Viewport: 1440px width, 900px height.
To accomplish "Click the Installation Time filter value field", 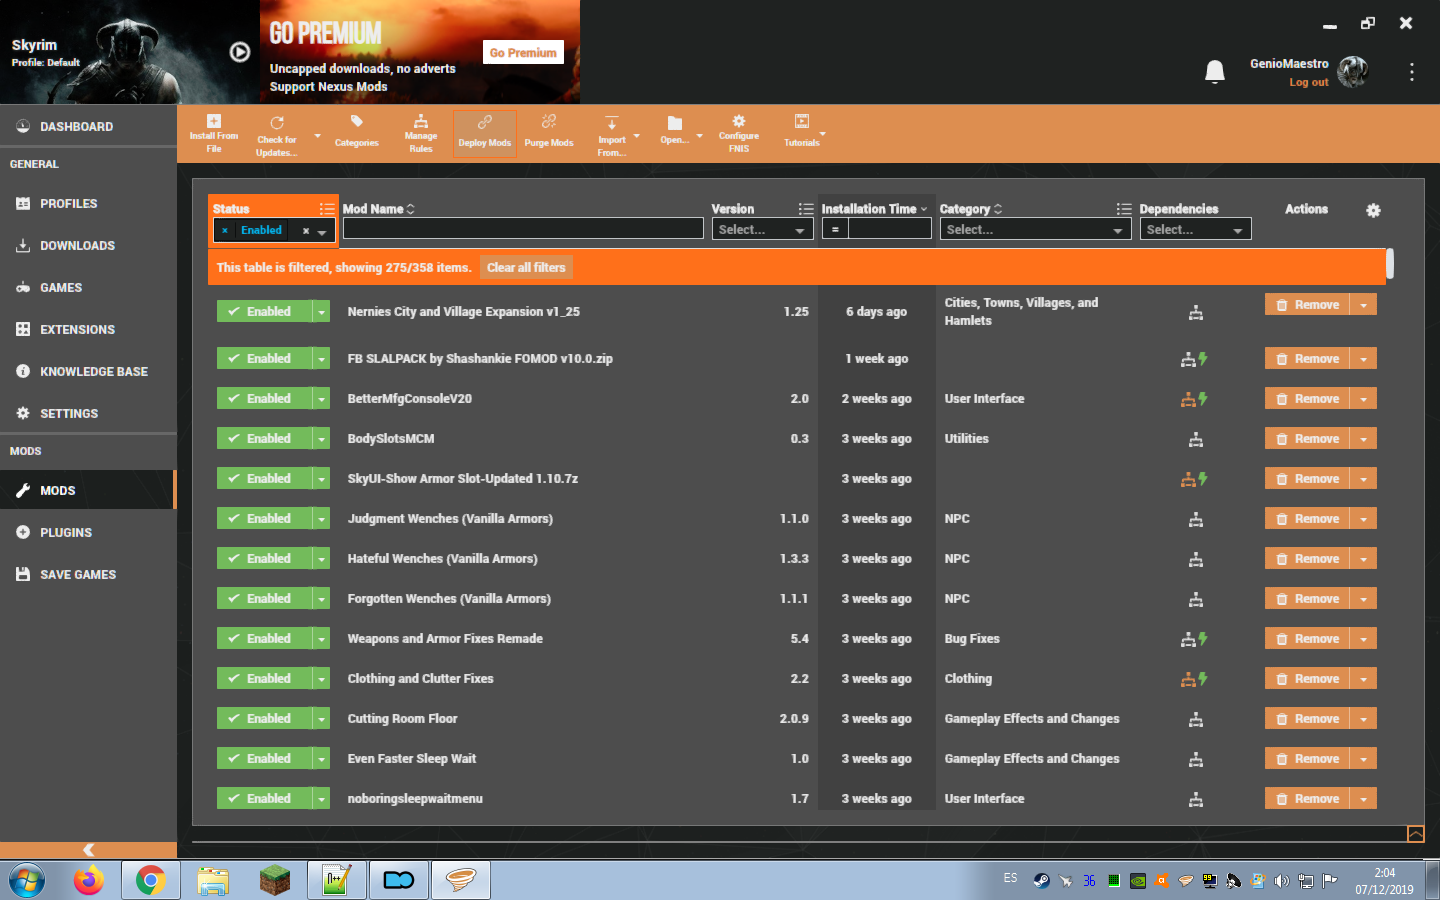I will pos(890,229).
